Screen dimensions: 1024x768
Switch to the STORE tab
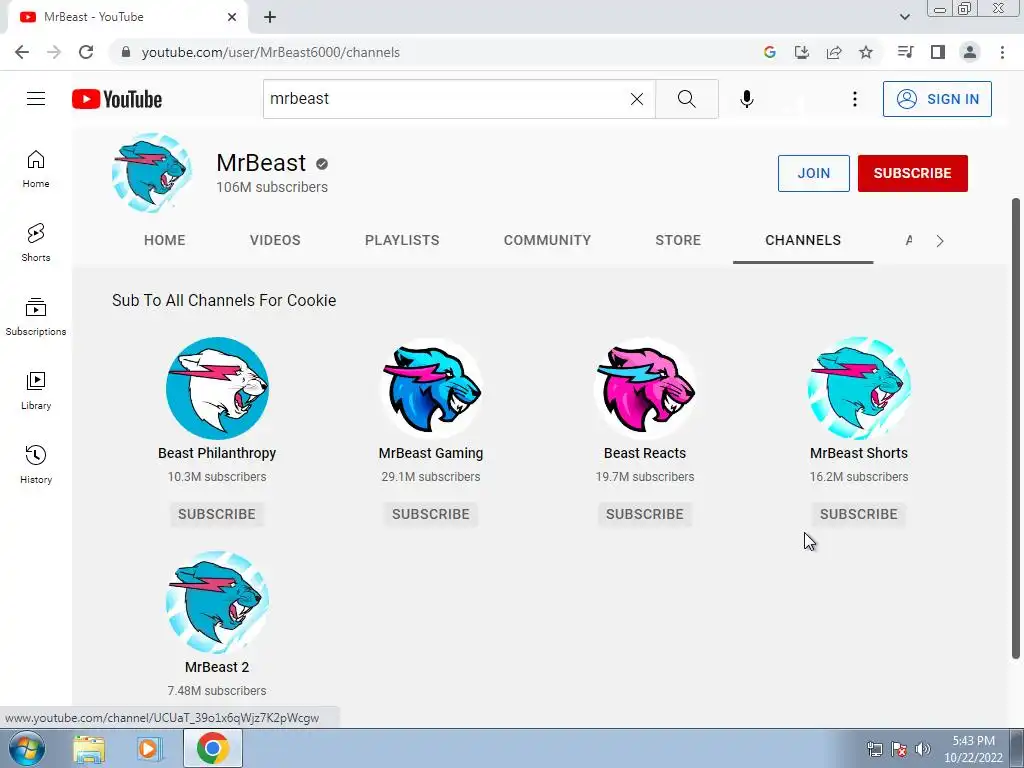678,240
